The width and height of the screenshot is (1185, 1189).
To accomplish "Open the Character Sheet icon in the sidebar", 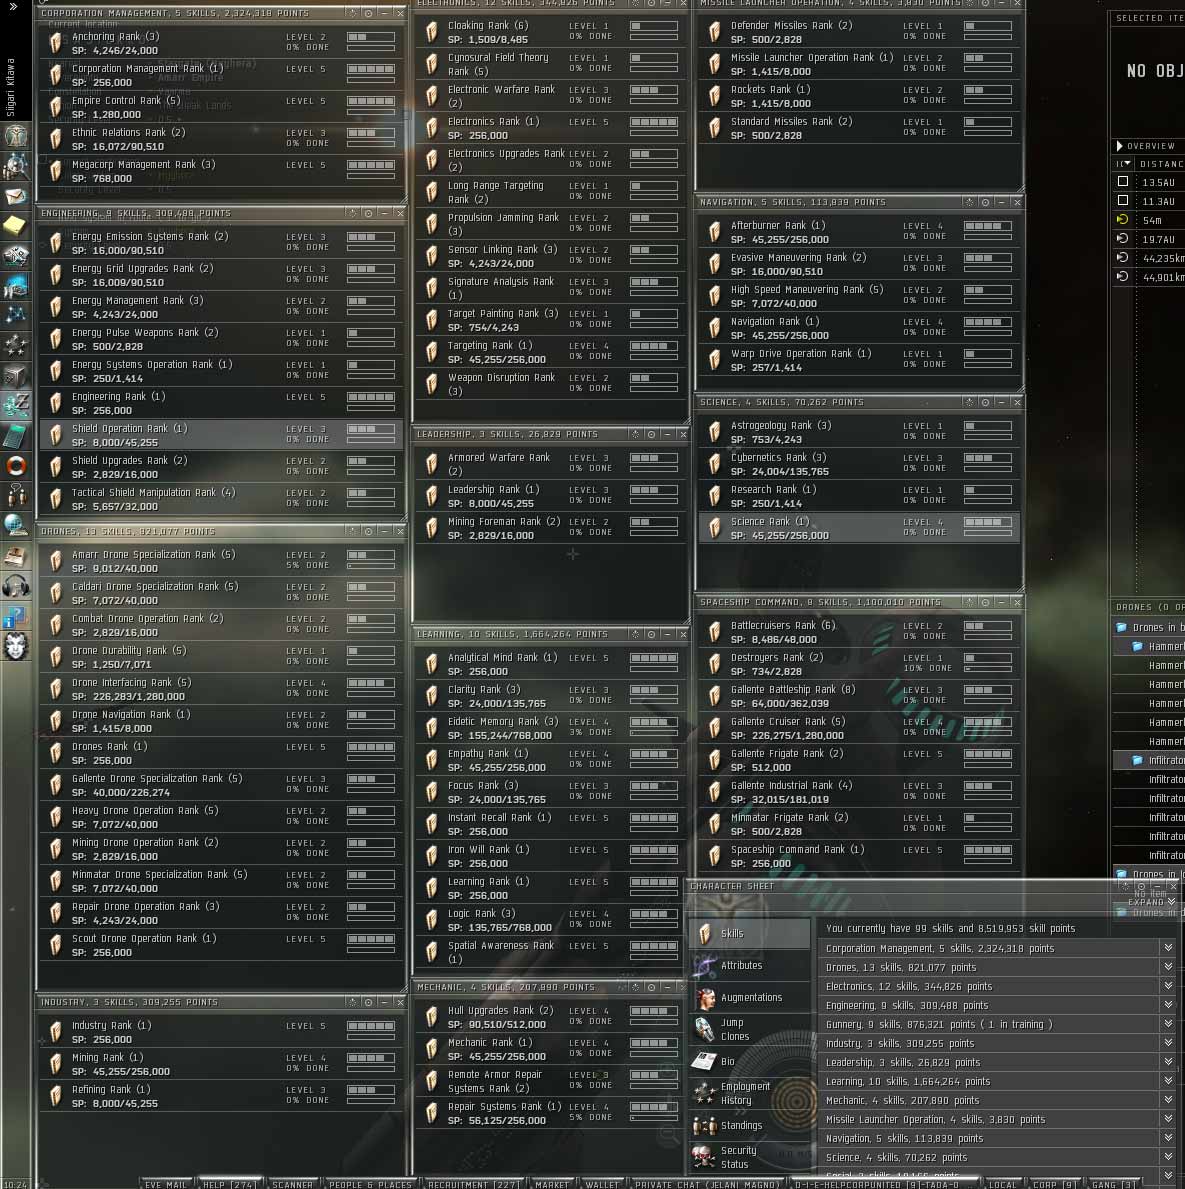I will 16,136.
